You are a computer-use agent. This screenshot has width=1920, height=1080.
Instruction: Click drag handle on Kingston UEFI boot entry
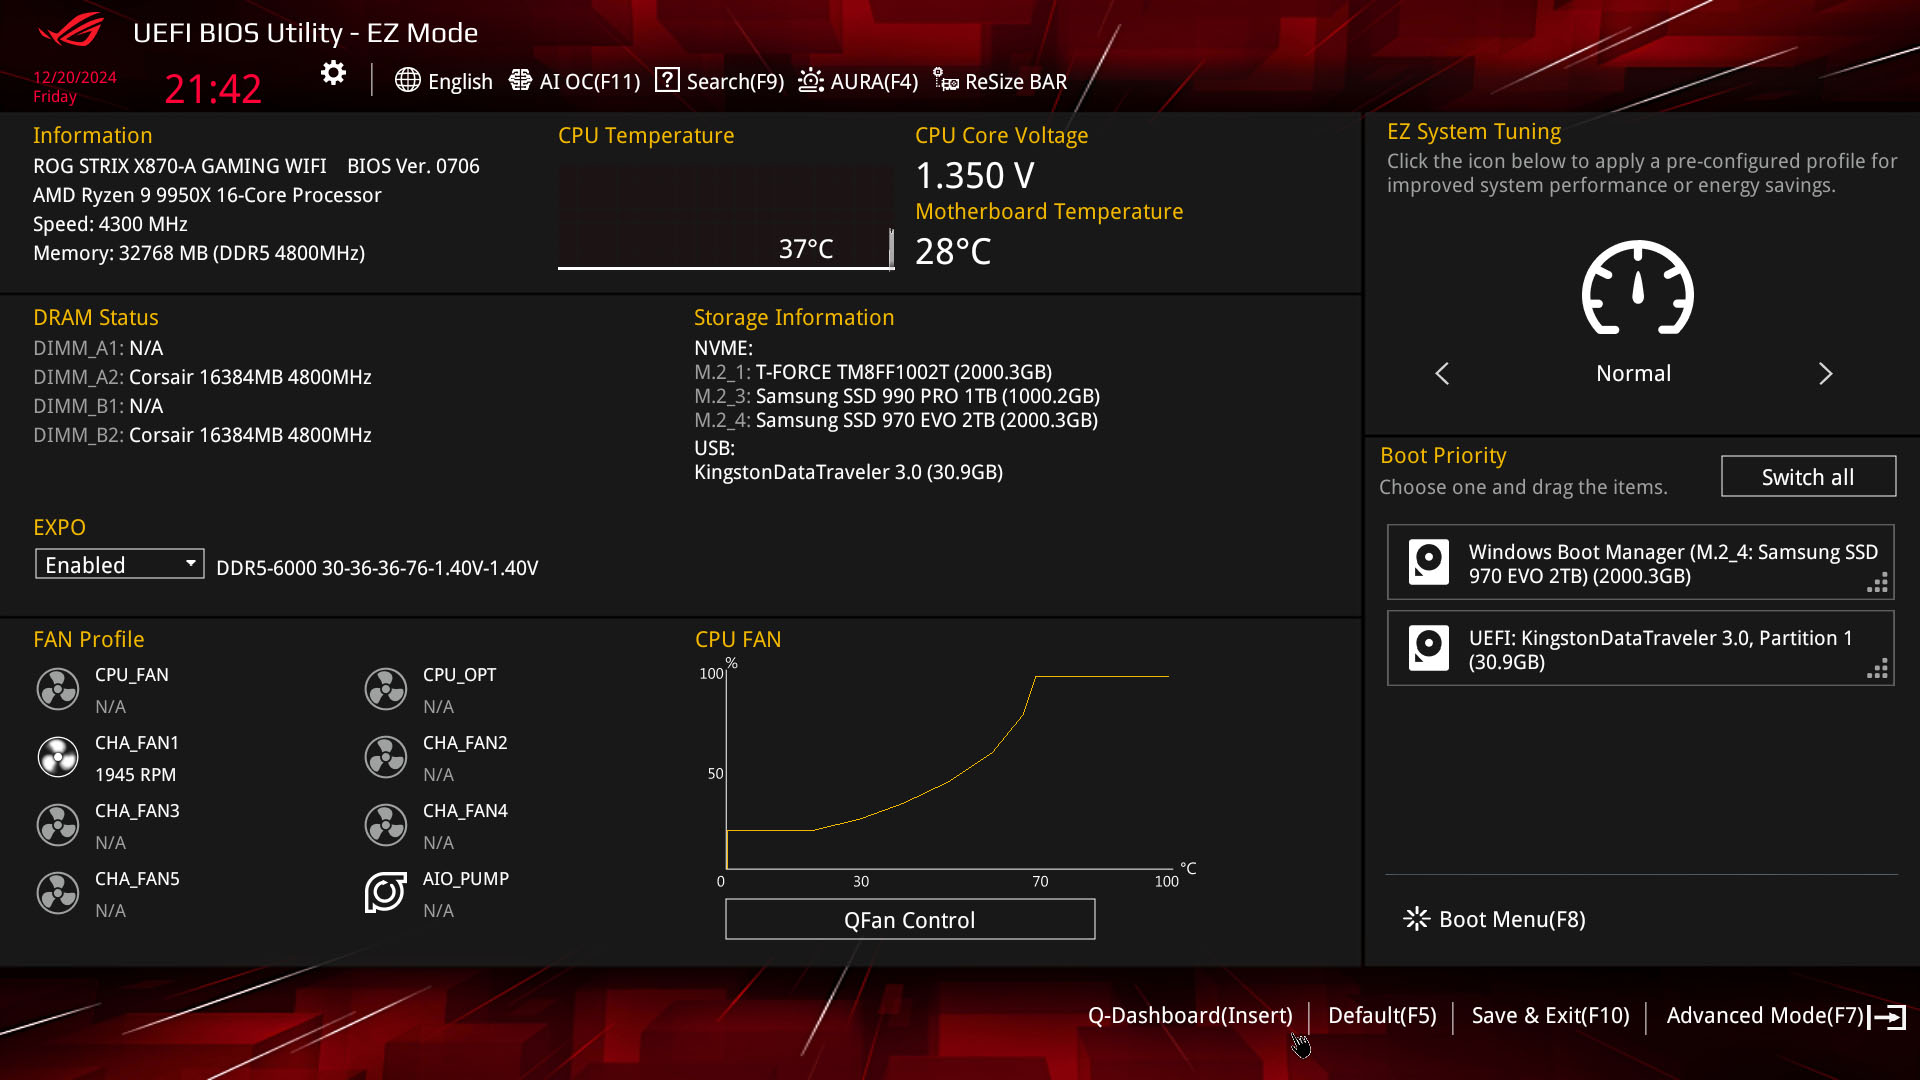coord(1877,669)
